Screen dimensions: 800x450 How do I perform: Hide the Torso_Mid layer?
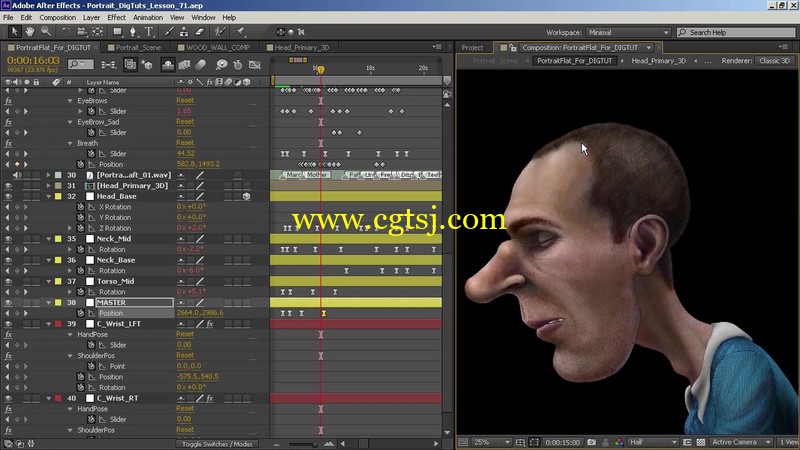(8, 281)
